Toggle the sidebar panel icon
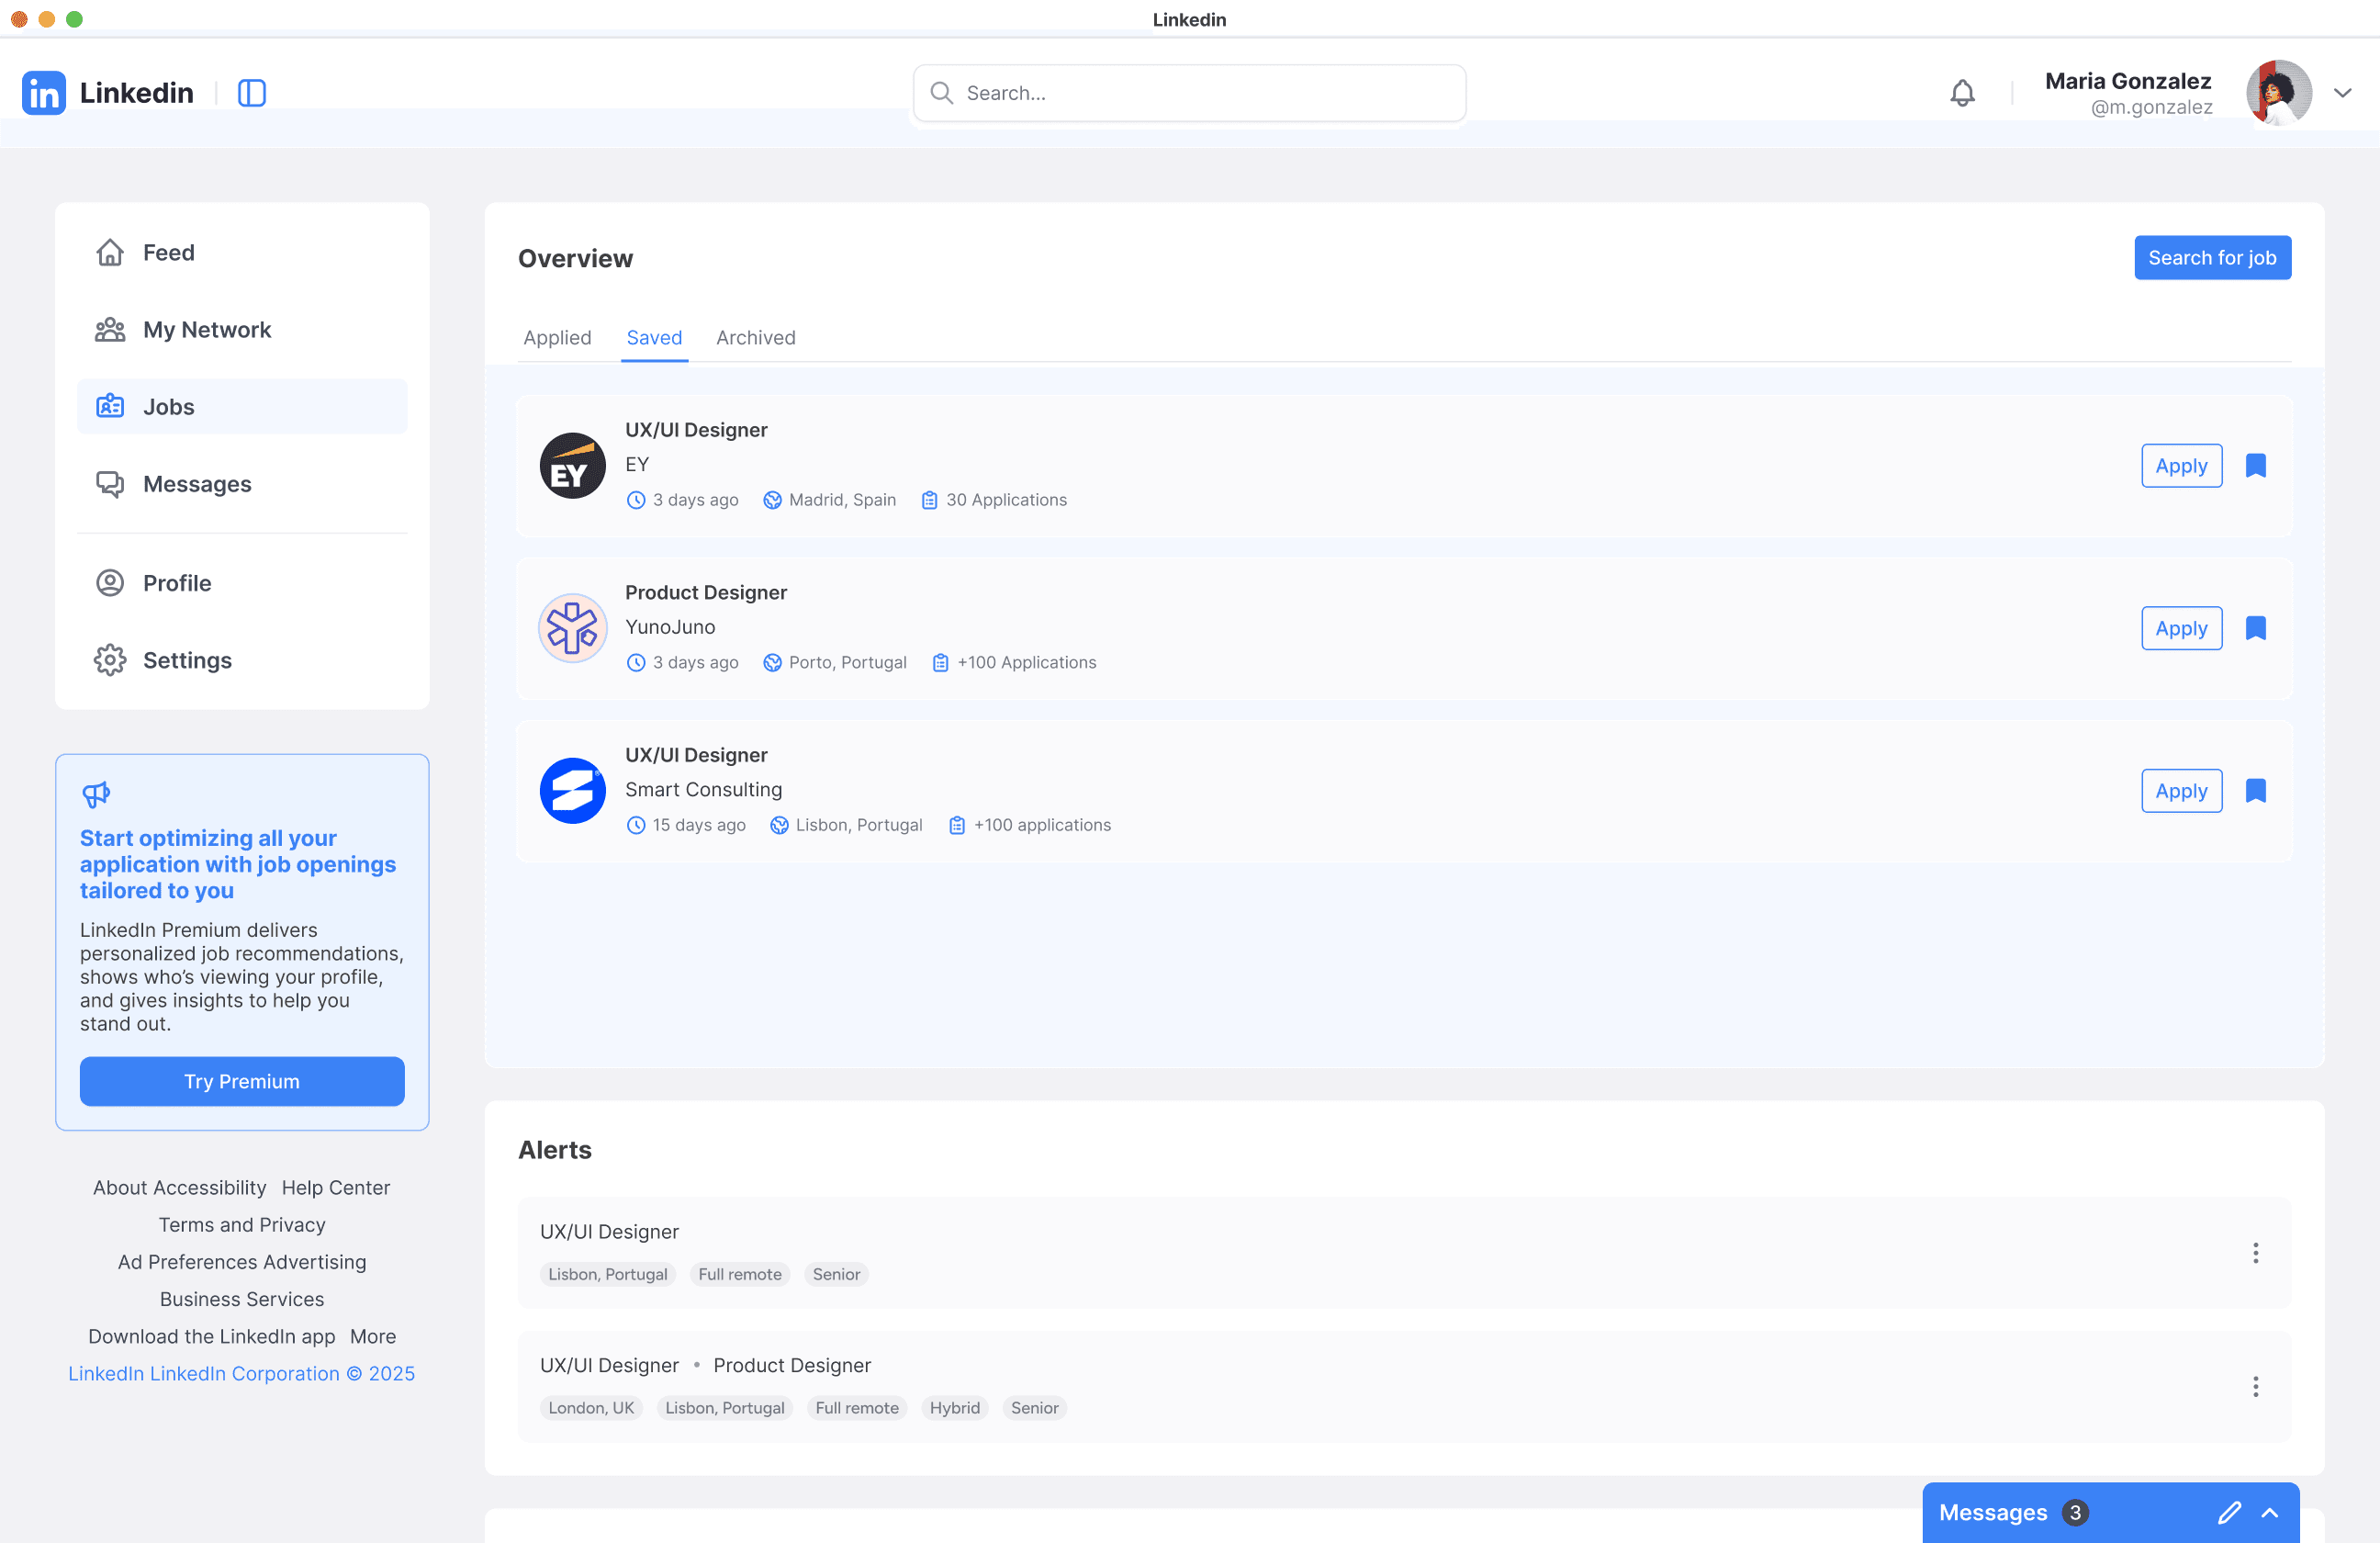Screen dimensions: 2380x1543 tap(252, 93)
